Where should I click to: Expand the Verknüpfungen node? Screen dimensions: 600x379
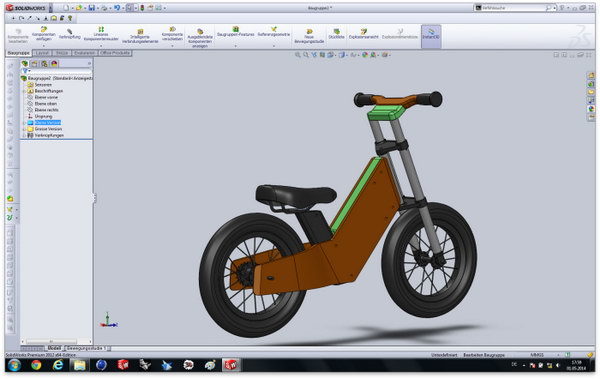click(24, 136)
